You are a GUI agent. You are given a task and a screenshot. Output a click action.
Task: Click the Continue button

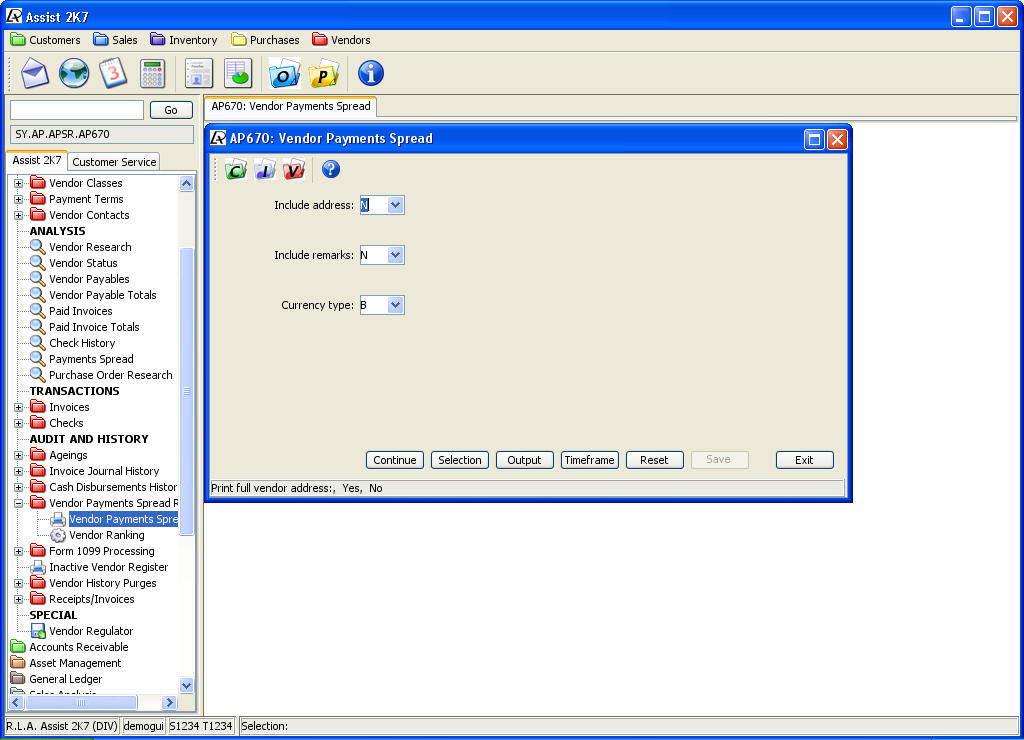pyautogui.click(x=394, y=460)
